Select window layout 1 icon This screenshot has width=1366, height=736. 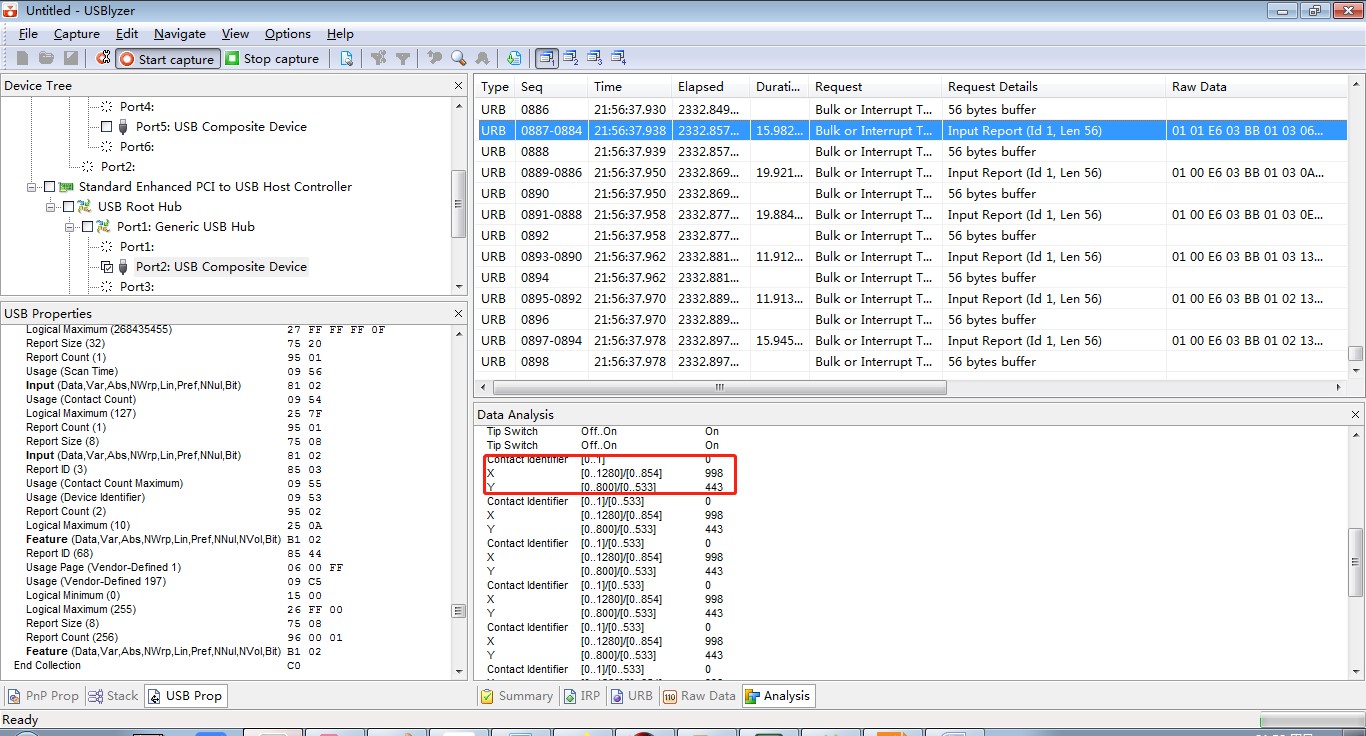point(547,58)
